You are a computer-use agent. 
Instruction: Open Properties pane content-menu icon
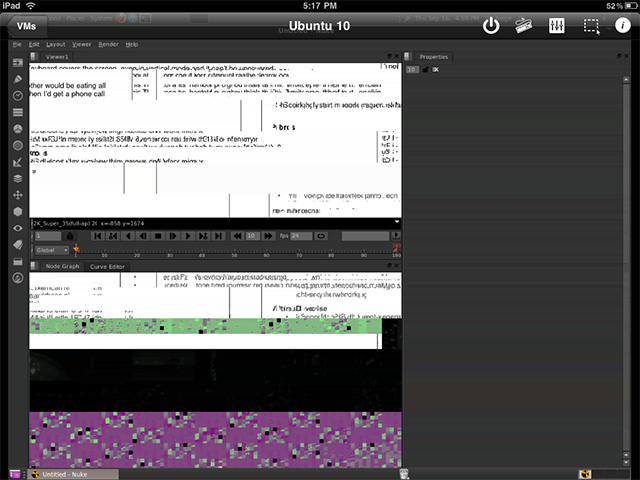[x=407, y=56]
